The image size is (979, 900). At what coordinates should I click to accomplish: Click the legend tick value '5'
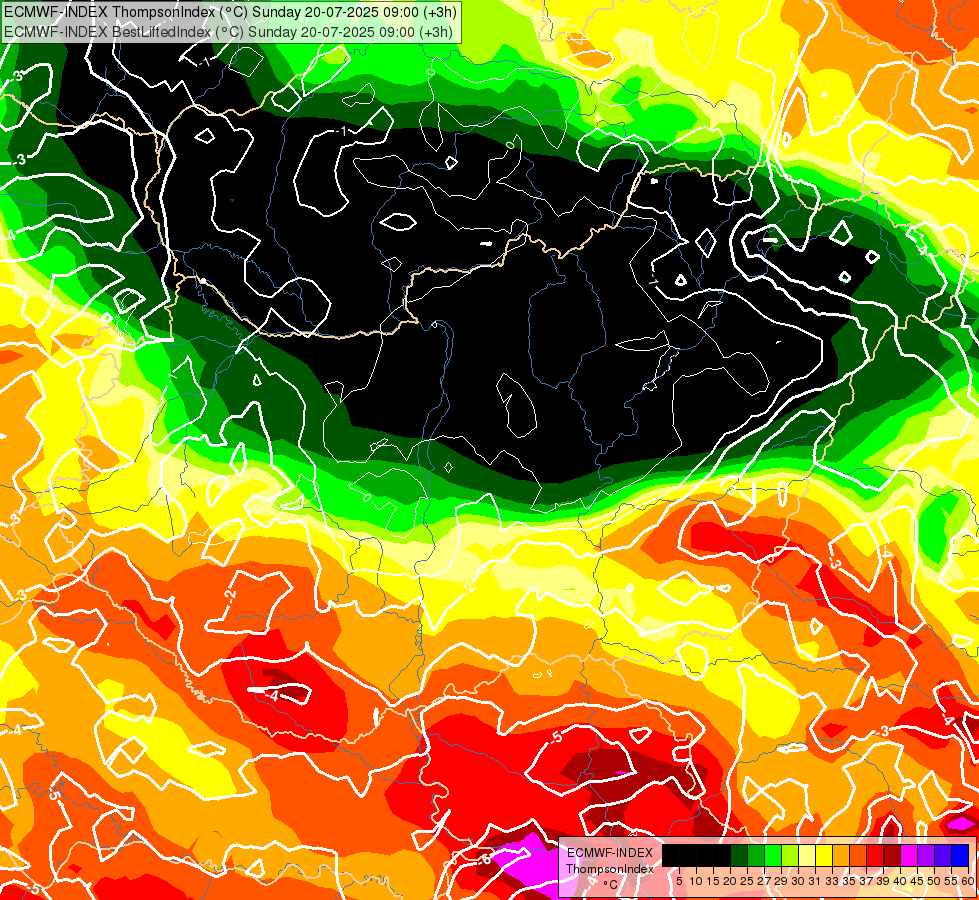pyautogui.click(x=679, y=881)
